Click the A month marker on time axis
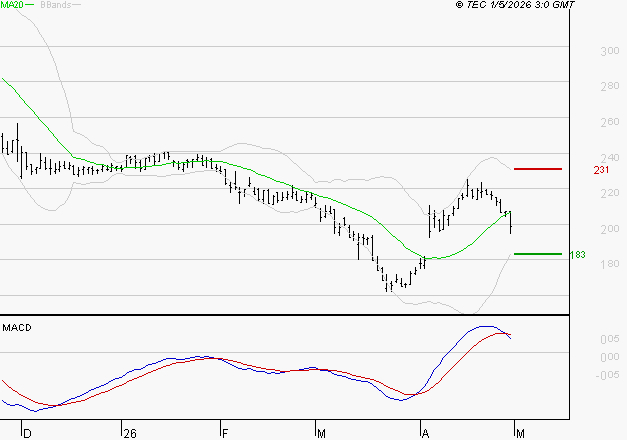Screen dimensions: 627x440 tap(425, 434)
